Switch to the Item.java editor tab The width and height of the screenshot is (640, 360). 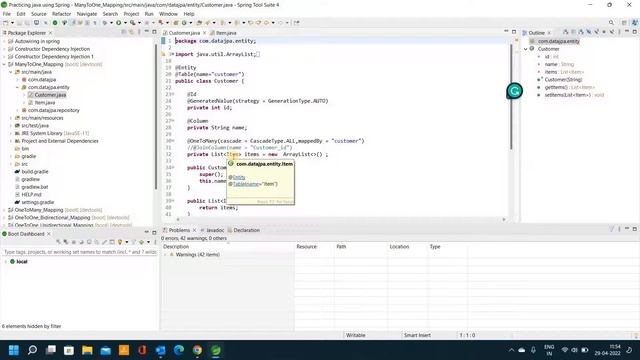point(223,33)
